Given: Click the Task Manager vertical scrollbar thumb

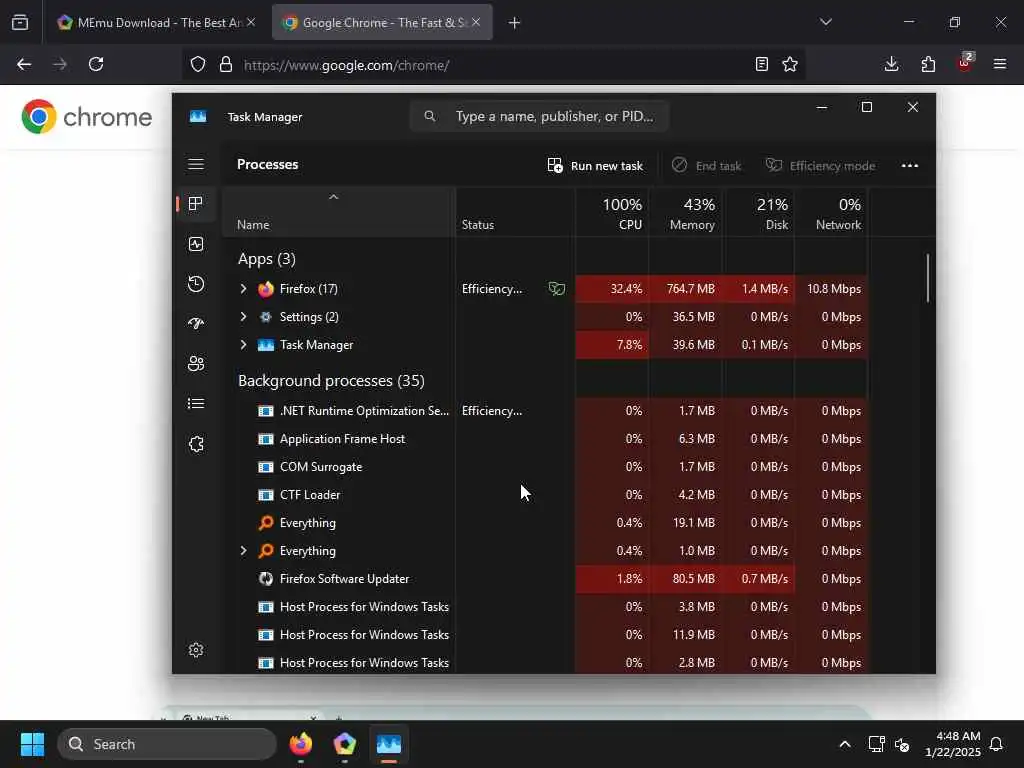Looking at the screenshot, I should coord(927,278).
